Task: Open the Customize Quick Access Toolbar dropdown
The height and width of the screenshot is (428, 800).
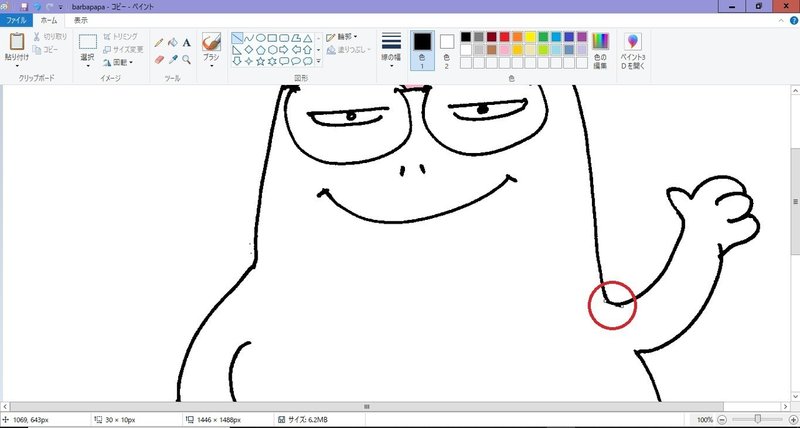Action: 61,7
